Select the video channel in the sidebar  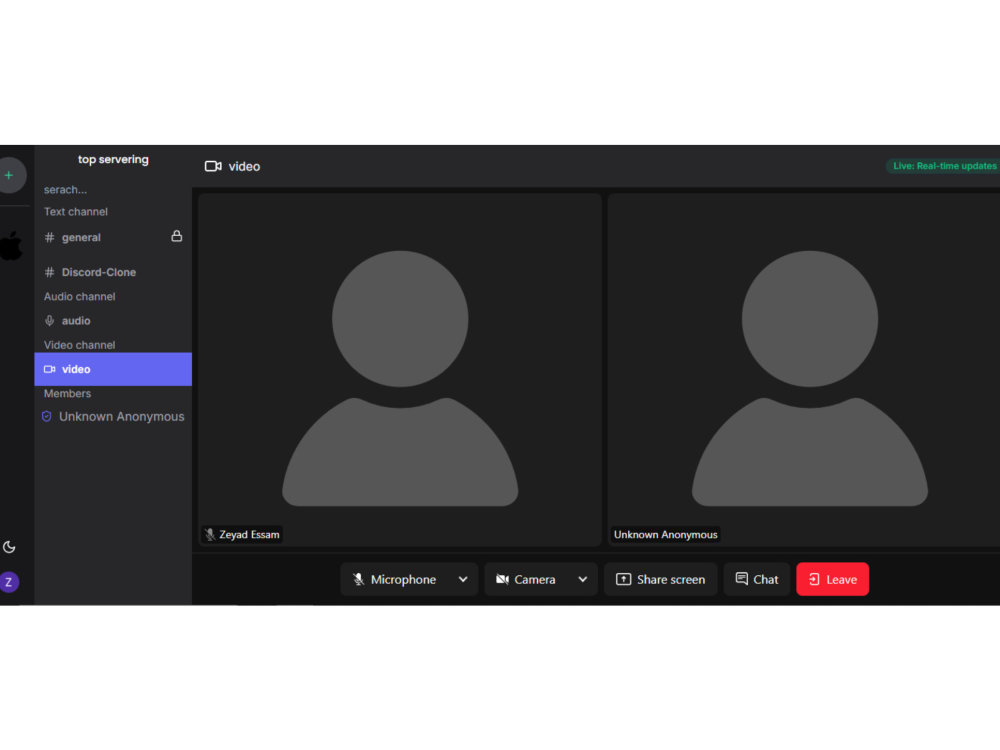pyautogui.click(x=113, y=369)
